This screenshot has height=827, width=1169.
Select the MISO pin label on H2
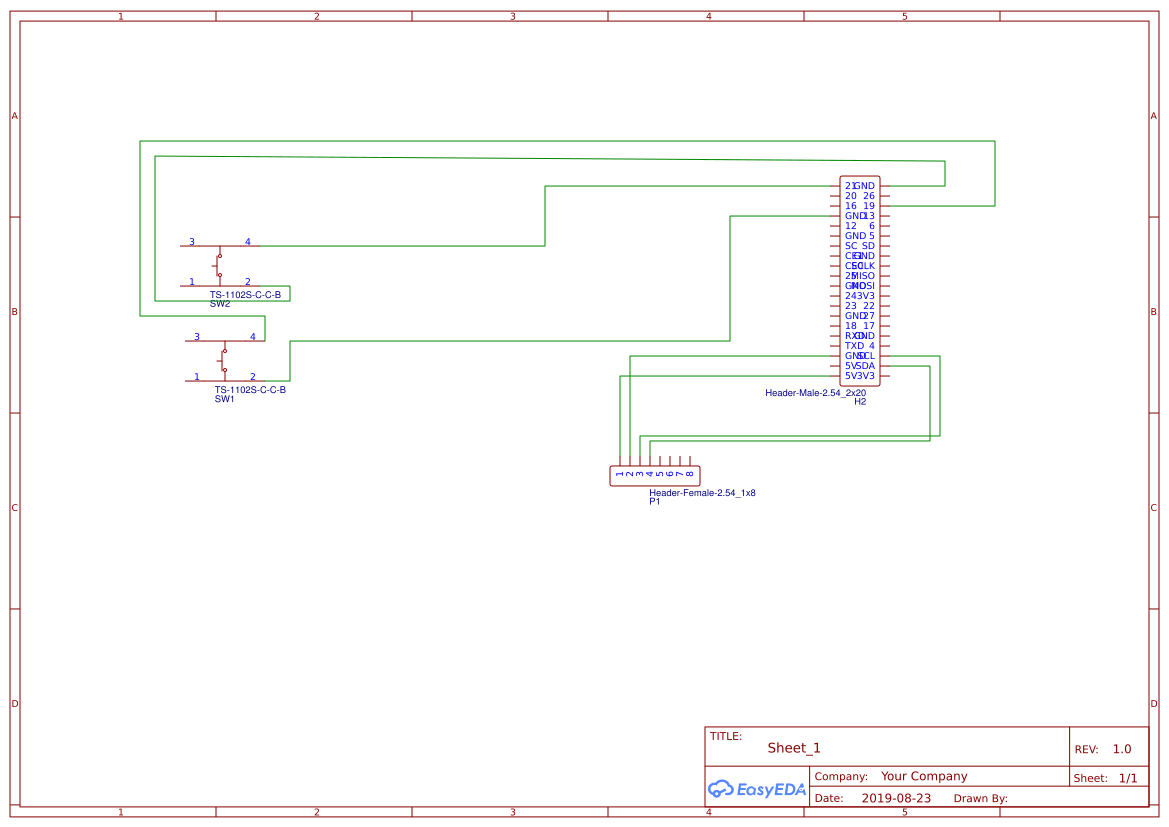[864, 276]
